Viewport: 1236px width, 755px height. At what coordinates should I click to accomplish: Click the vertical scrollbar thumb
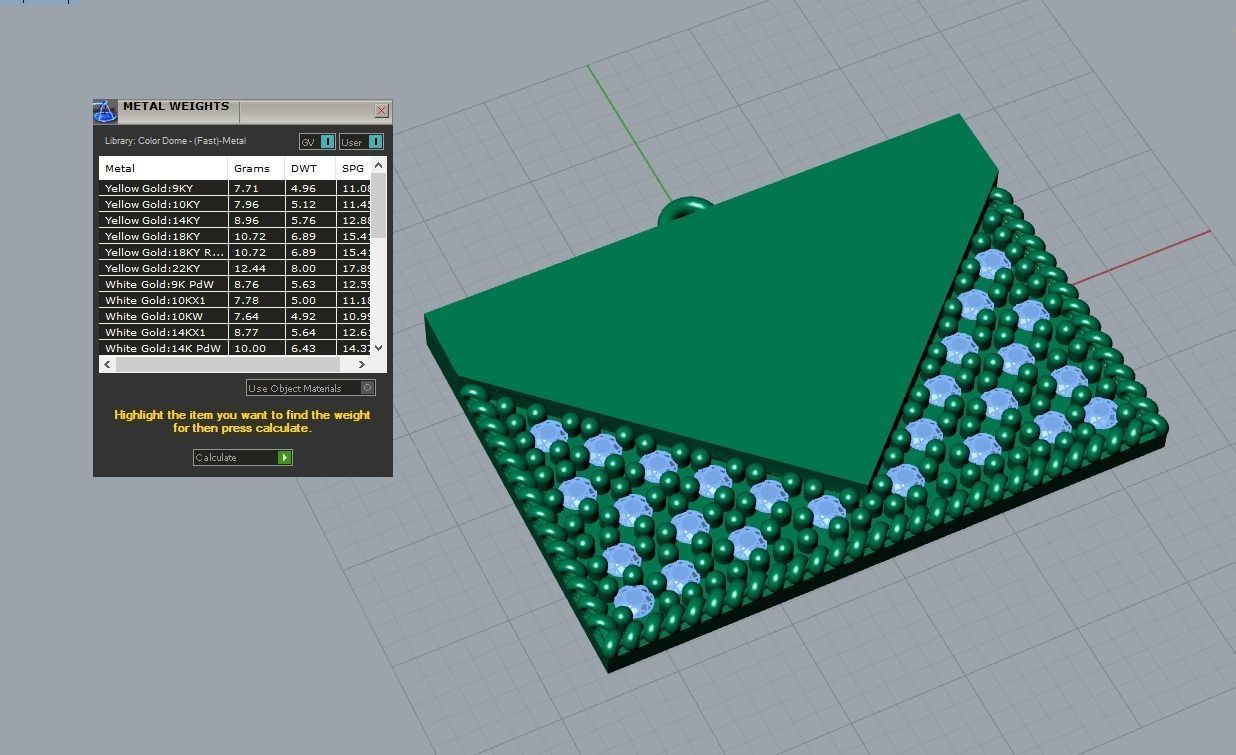(378, 205)
